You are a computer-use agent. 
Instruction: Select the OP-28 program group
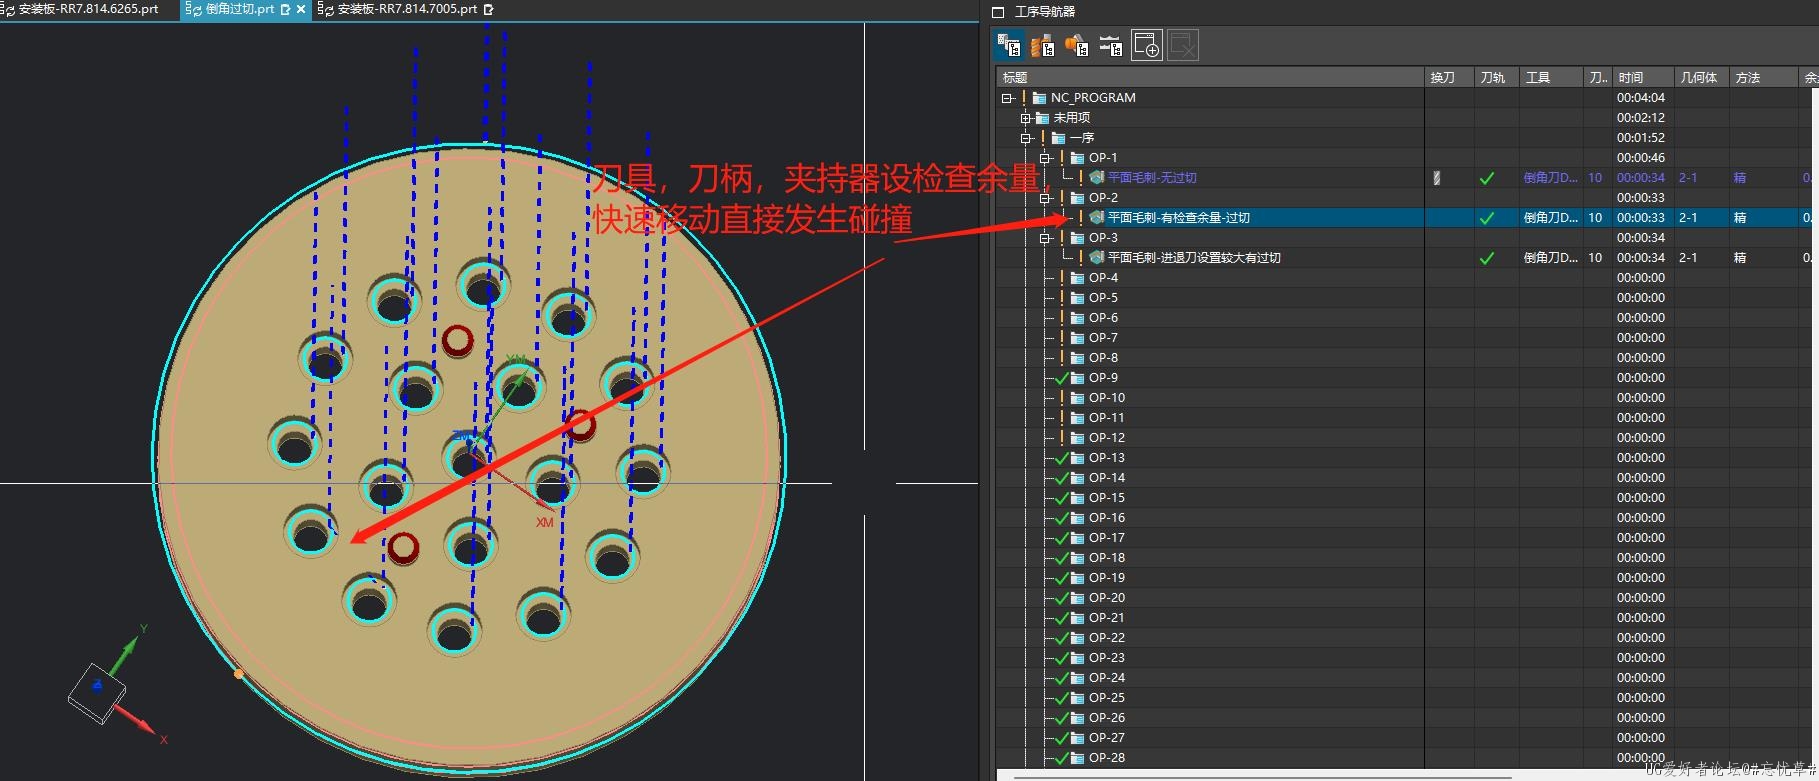[1106, 758]
